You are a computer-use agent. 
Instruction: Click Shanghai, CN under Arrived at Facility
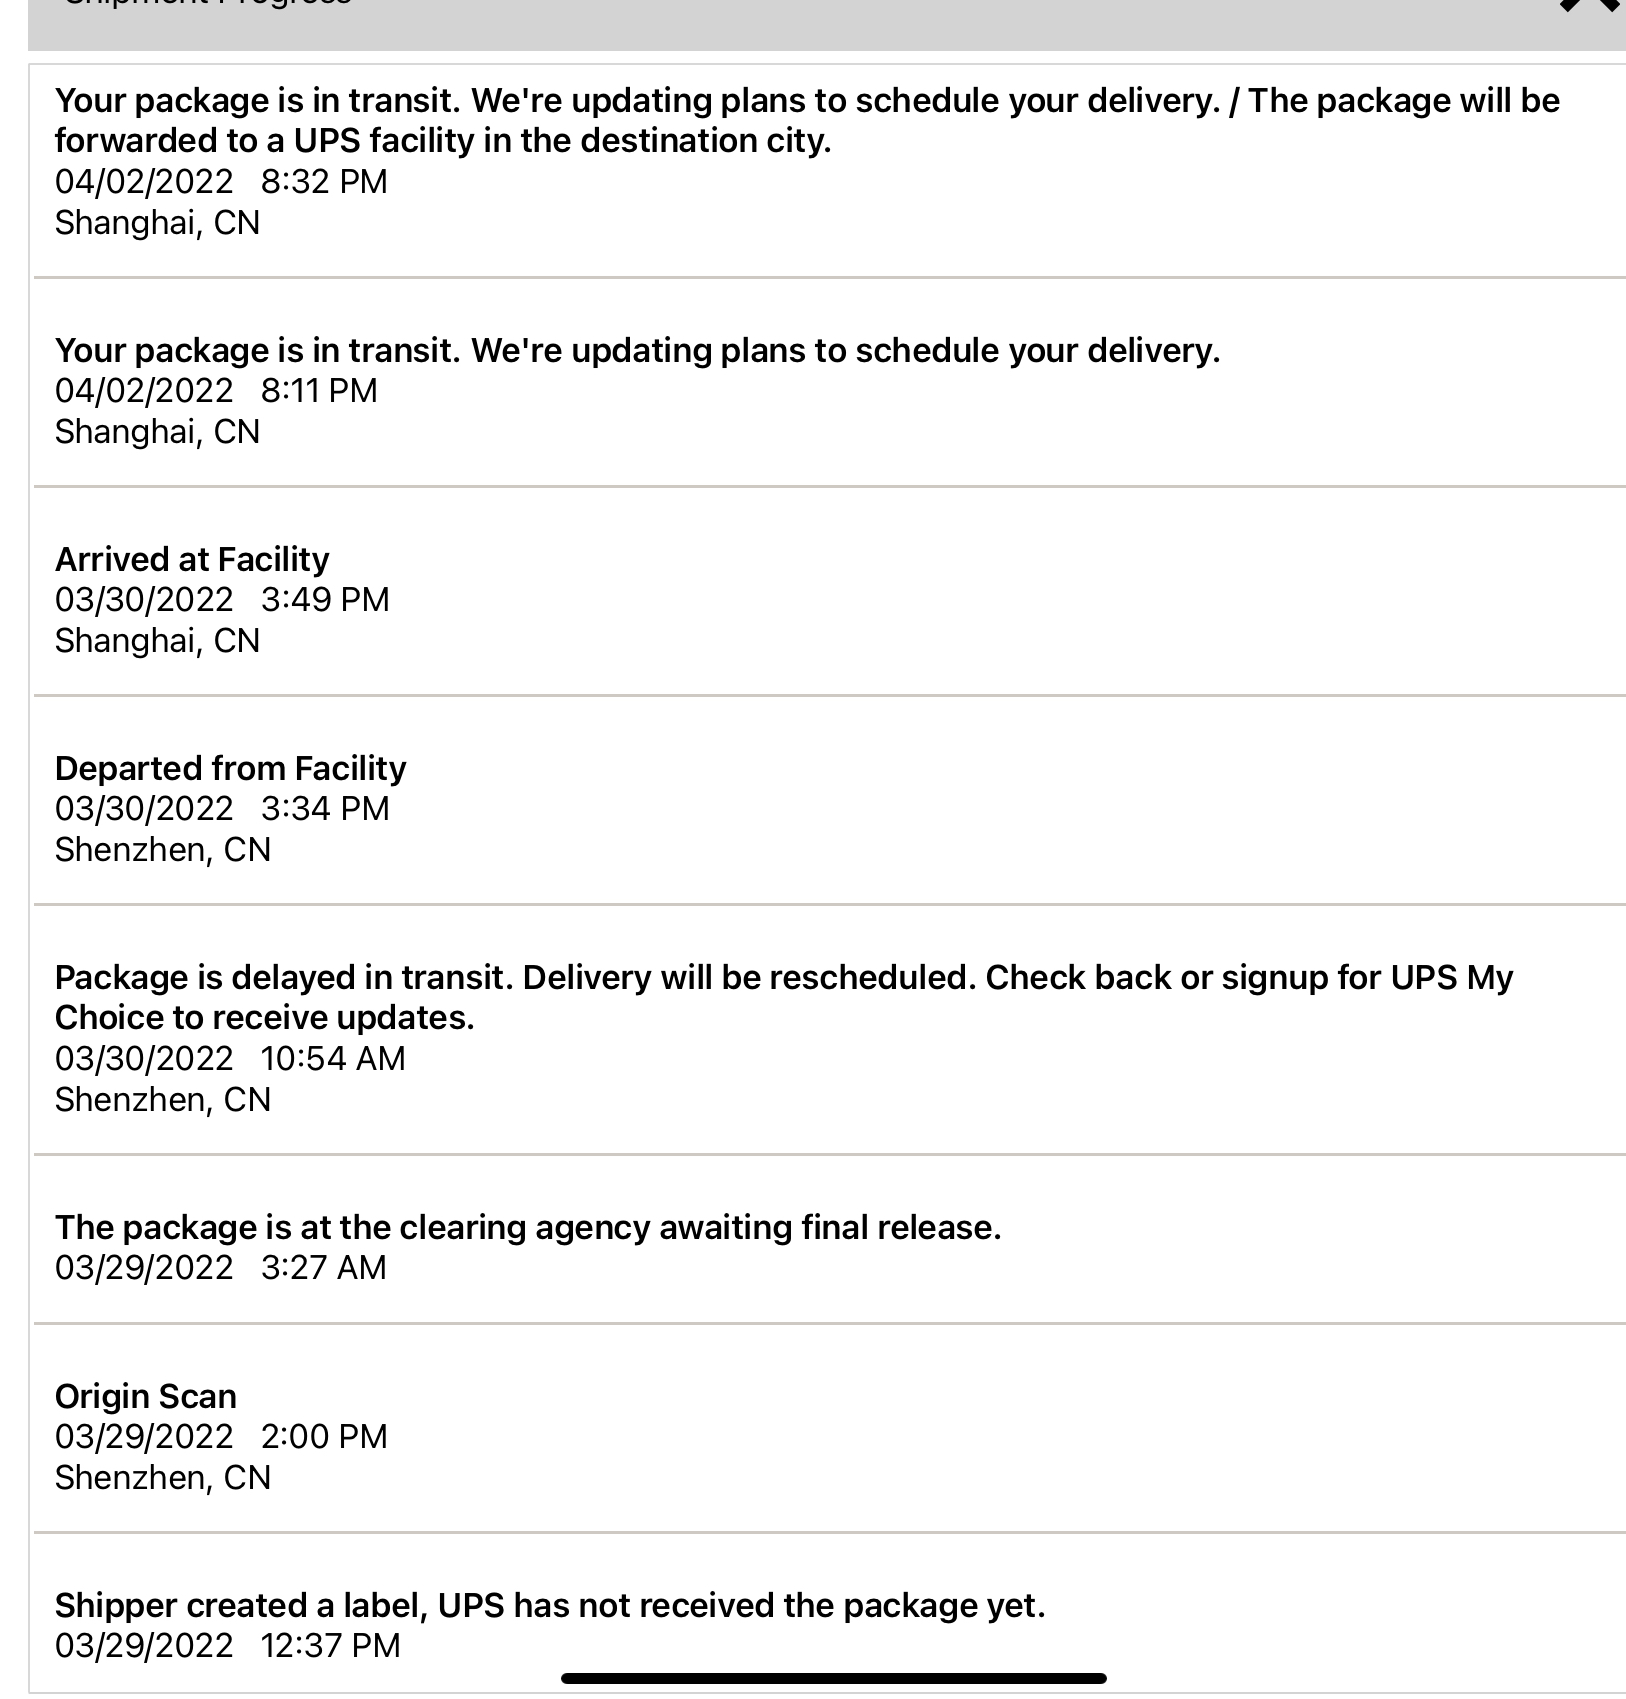pos(157,641)
